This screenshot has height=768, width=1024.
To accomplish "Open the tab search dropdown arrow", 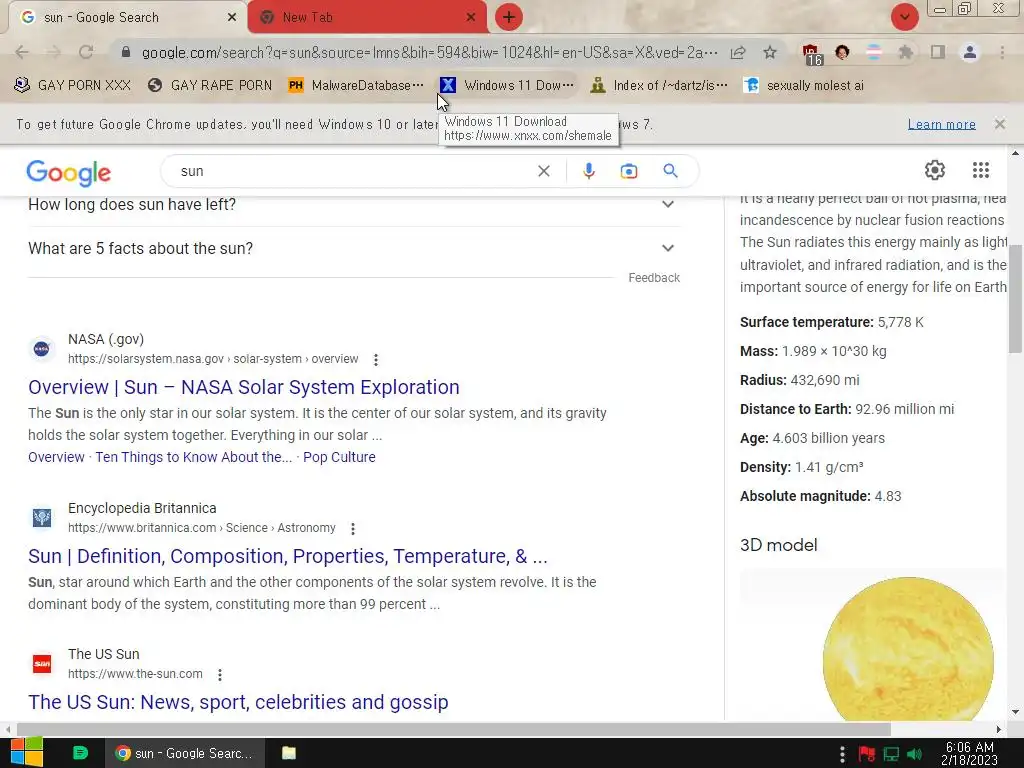I will coord(904,17).
